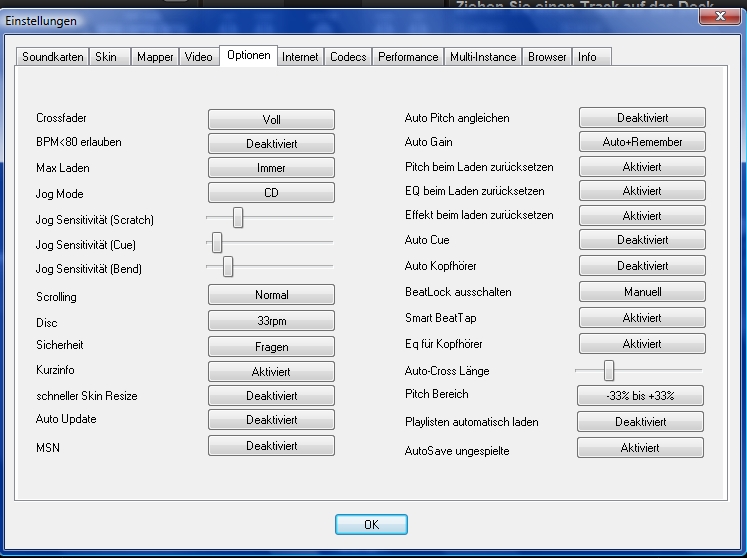Change the Disc speed 33rpm option
The width and height of the screenshot is (747, 558).
click(x=271, y=322)
